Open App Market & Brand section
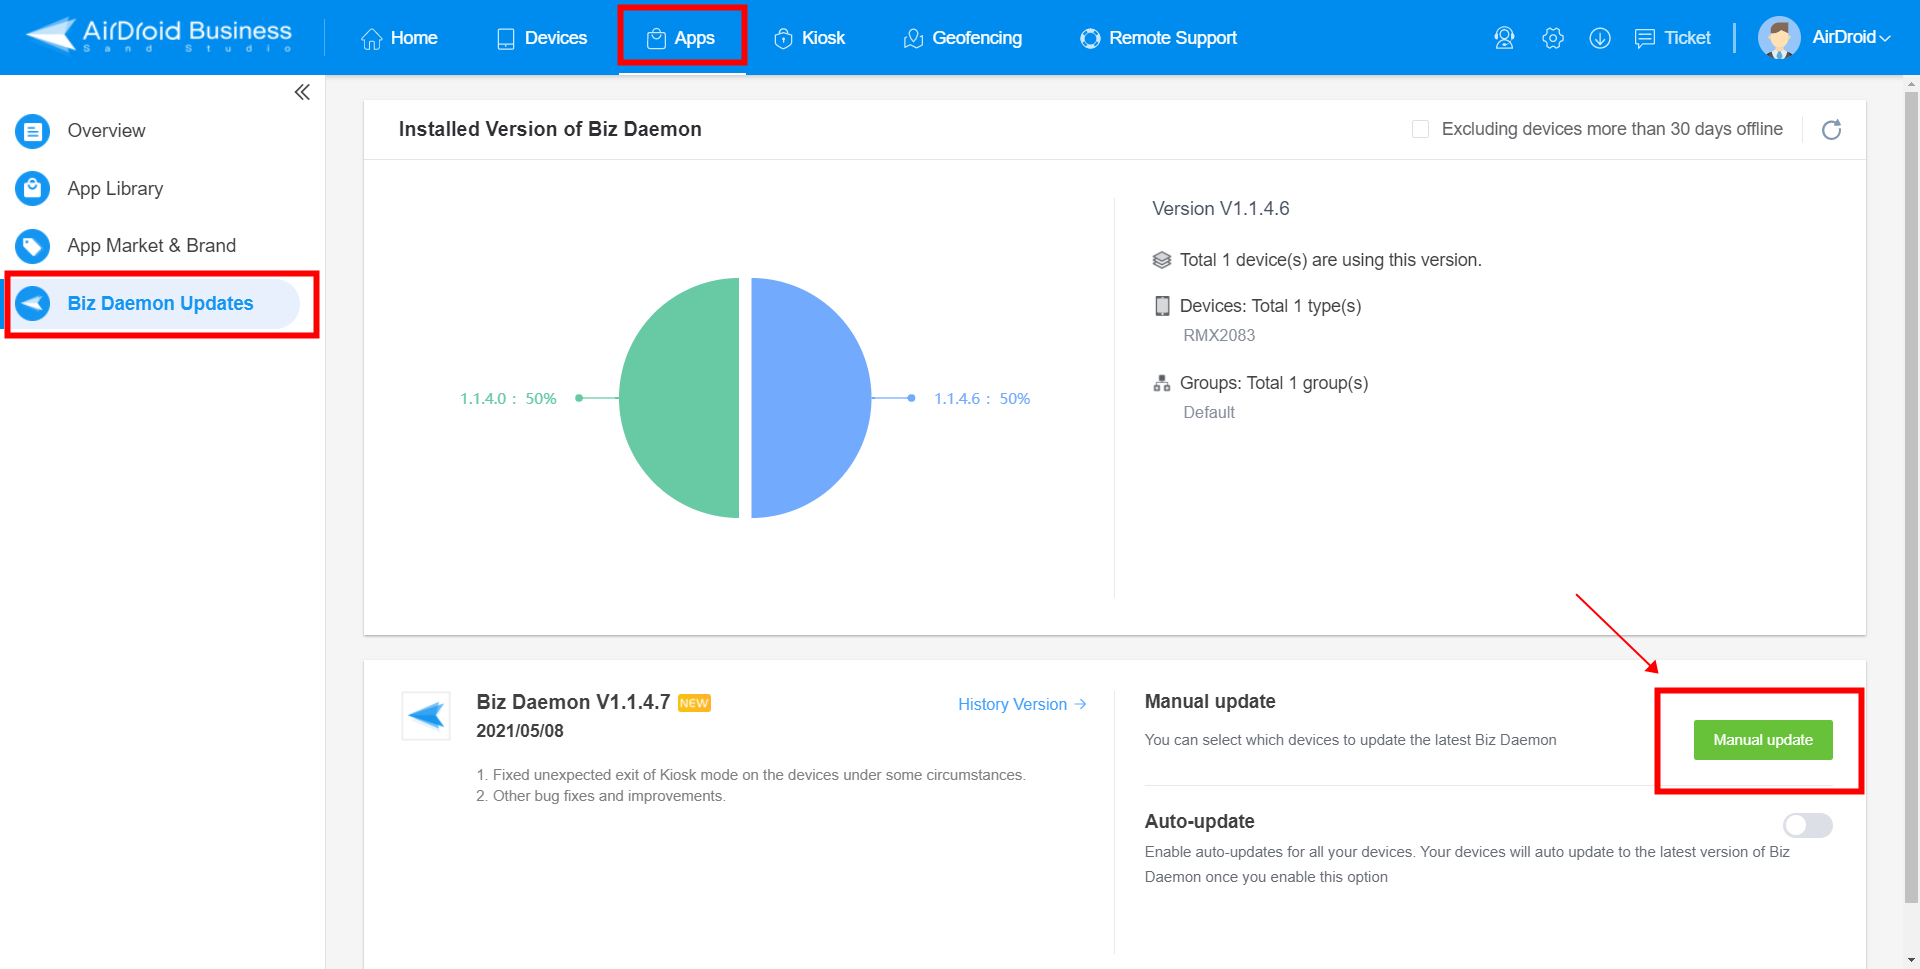 point(151,246)
